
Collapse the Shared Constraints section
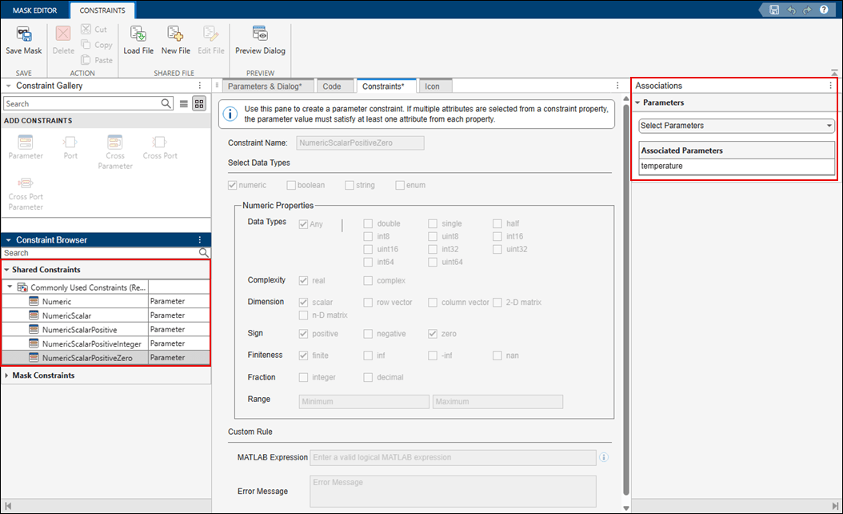(6, 269)
